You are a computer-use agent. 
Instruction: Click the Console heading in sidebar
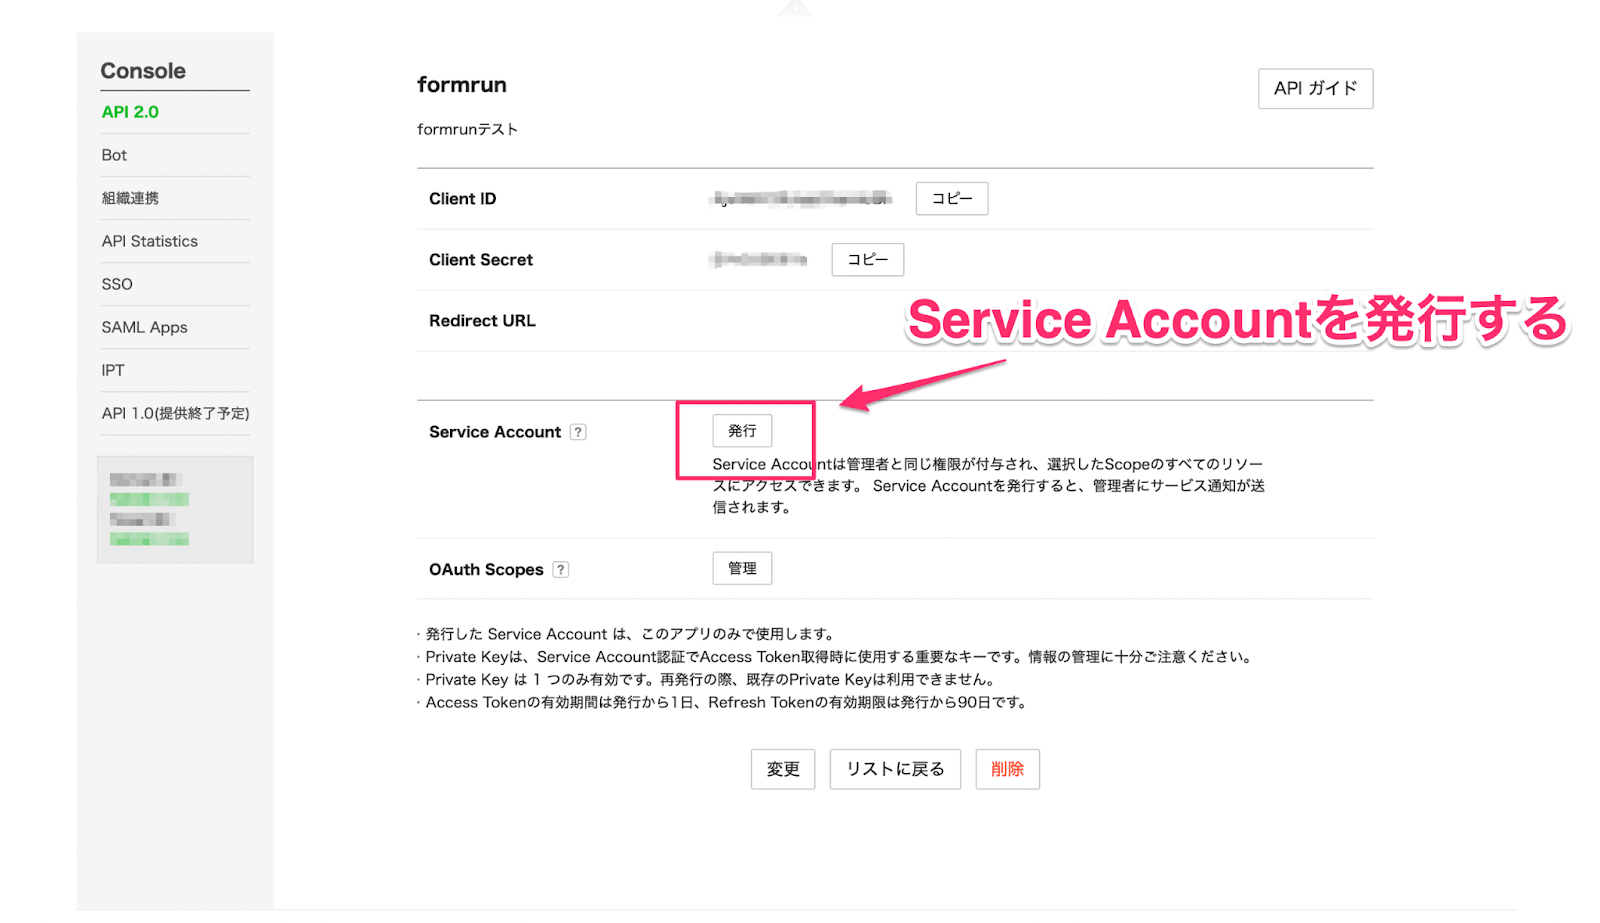143,71
